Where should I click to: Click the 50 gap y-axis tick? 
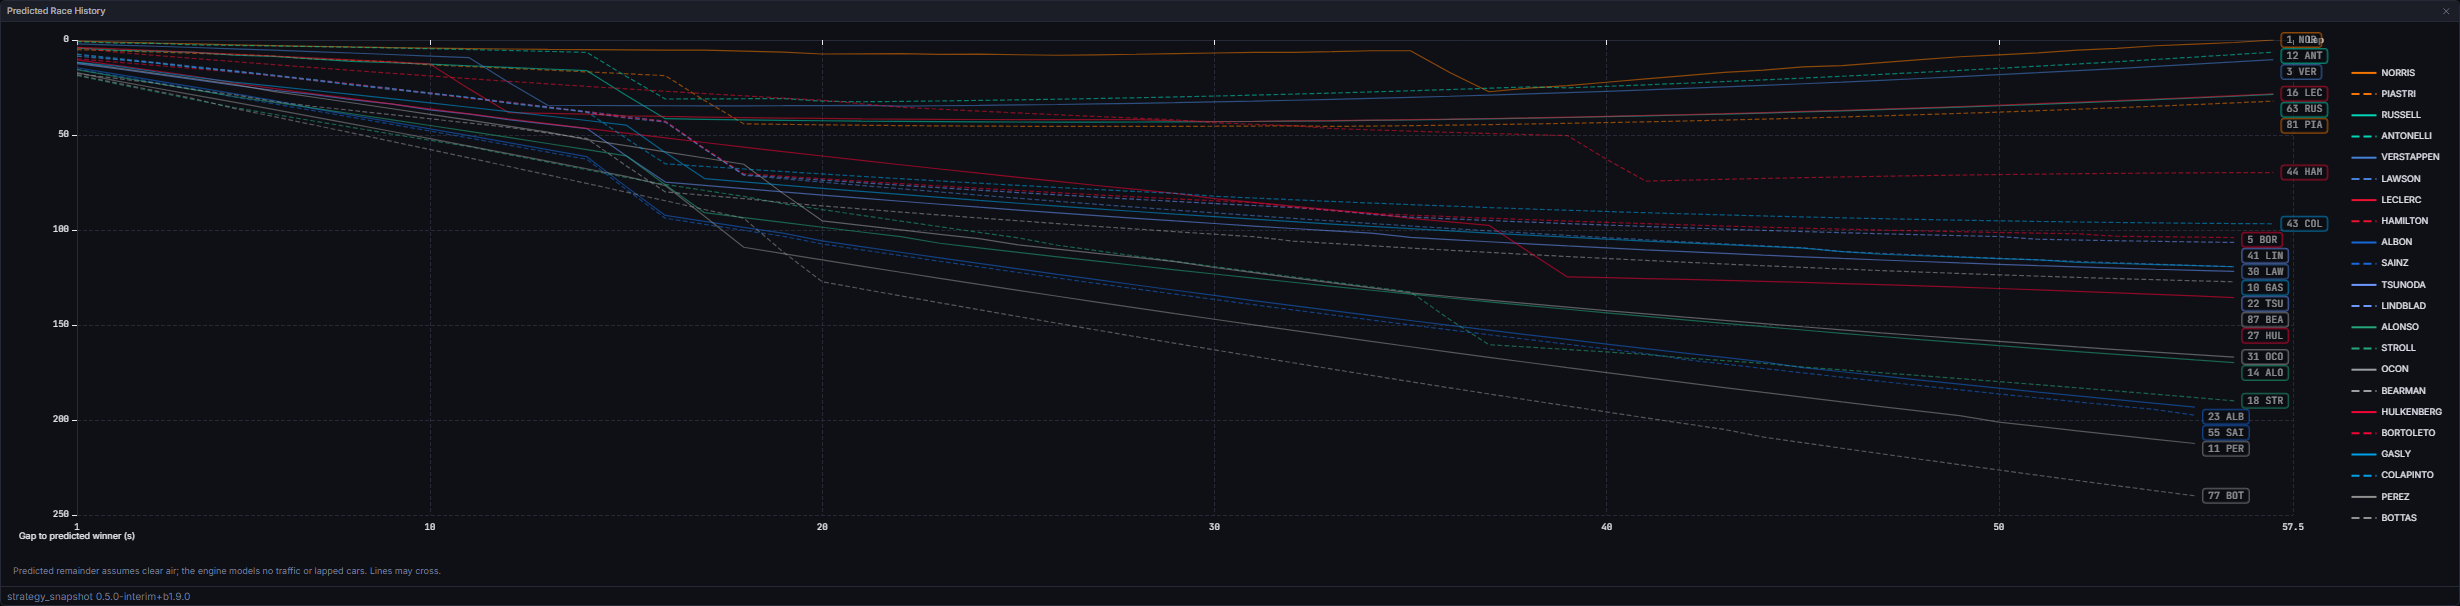tap(63, 134)
